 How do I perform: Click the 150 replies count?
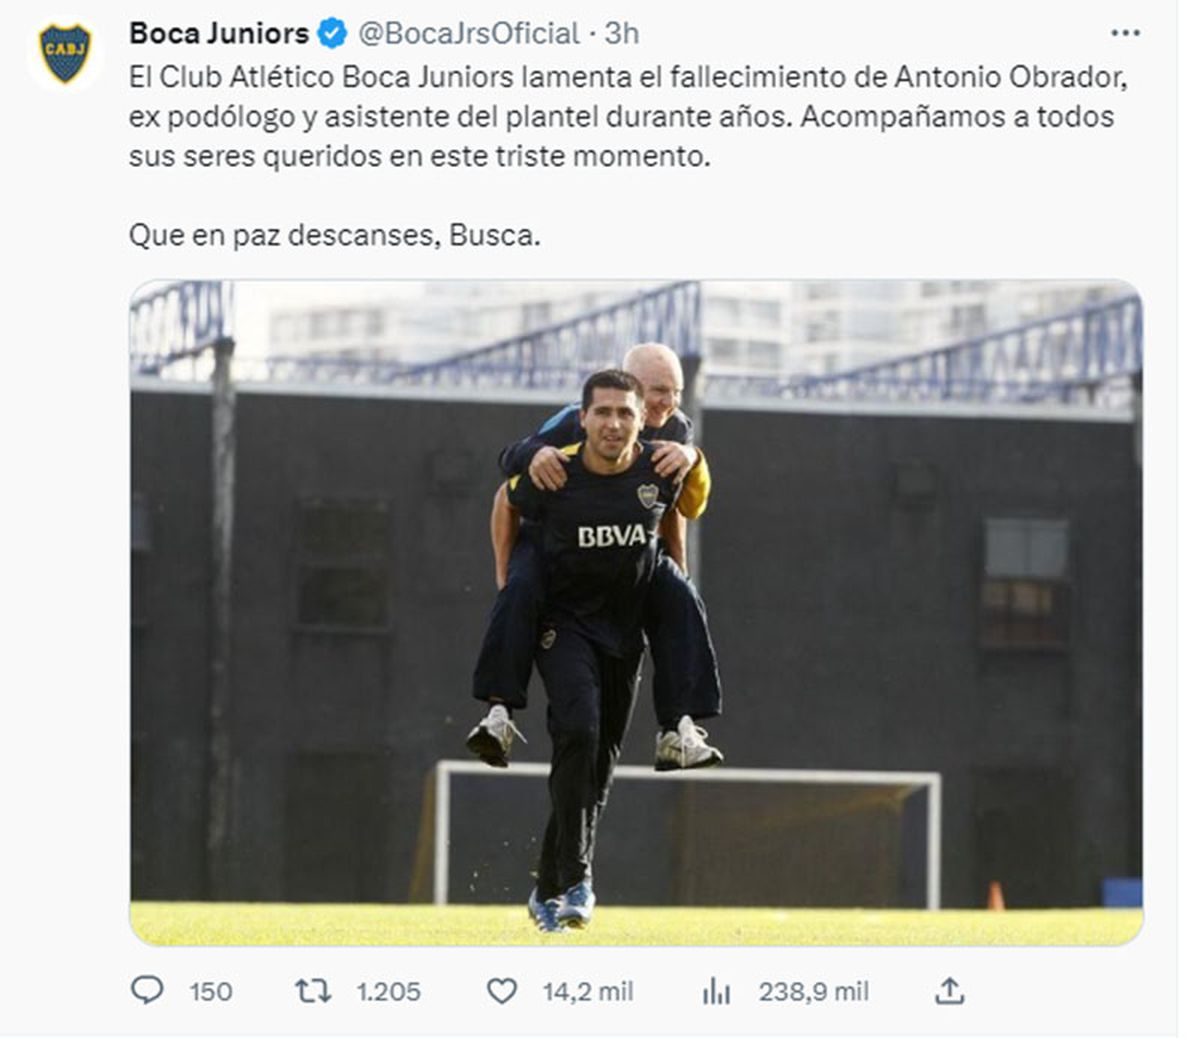[210, 992]
